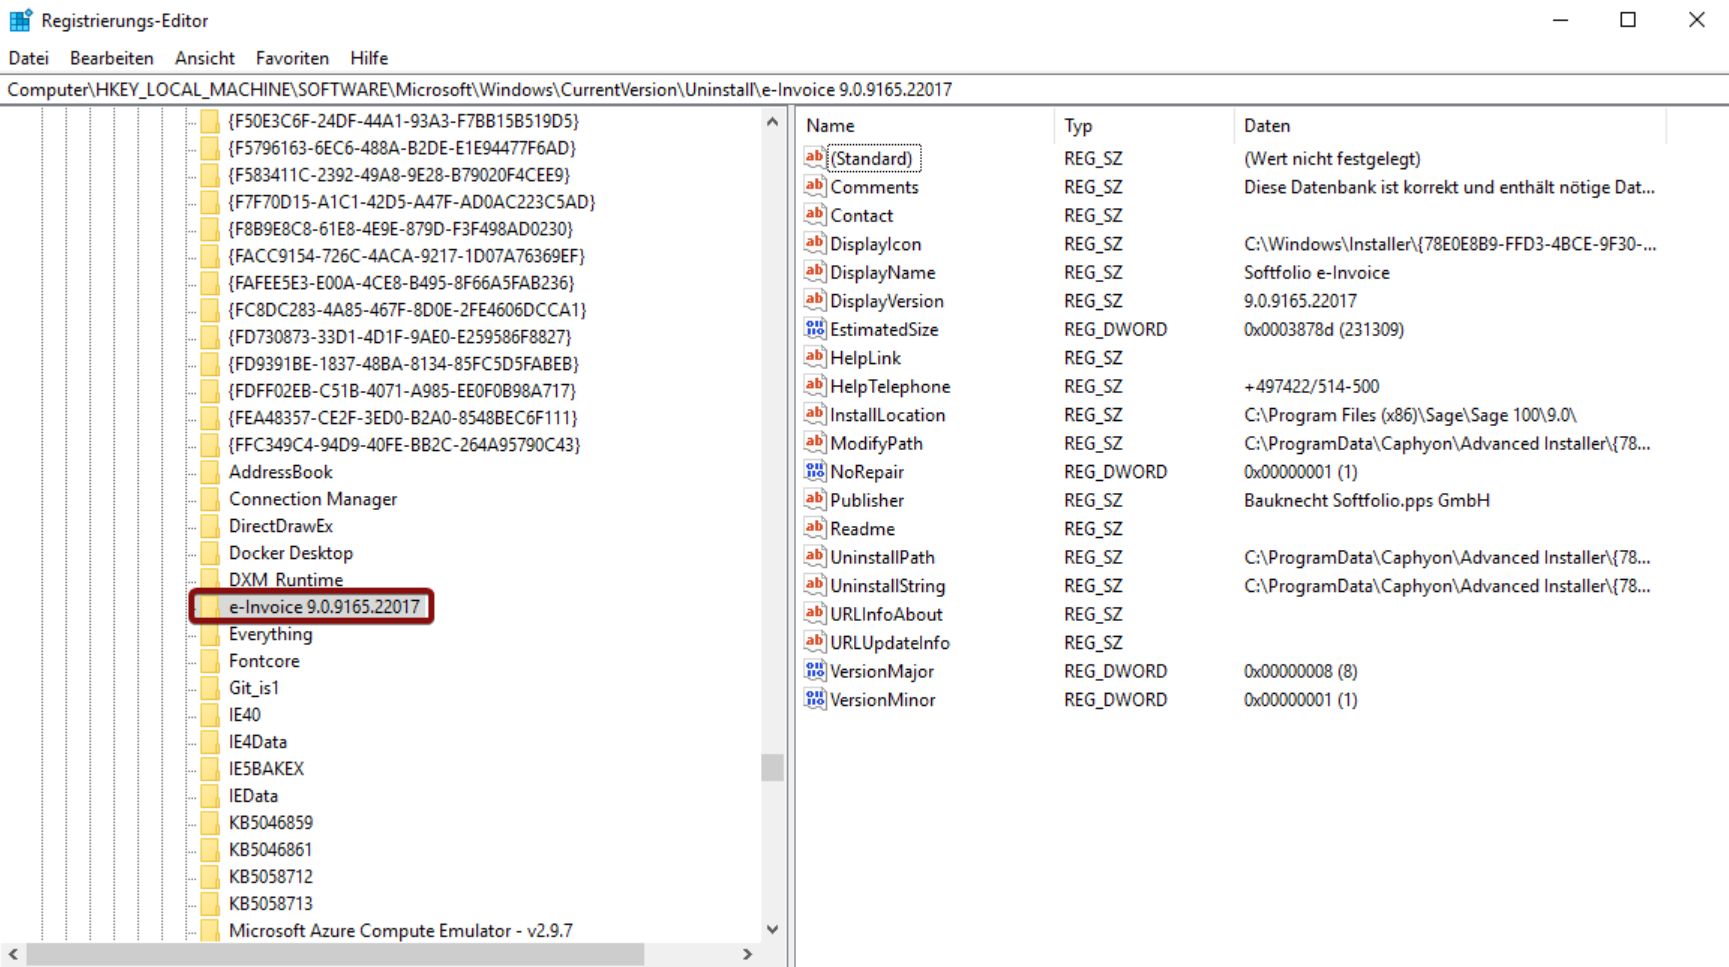
Task: Click the string icon next to HelpTelephone
Action: [x=815, y=386]
